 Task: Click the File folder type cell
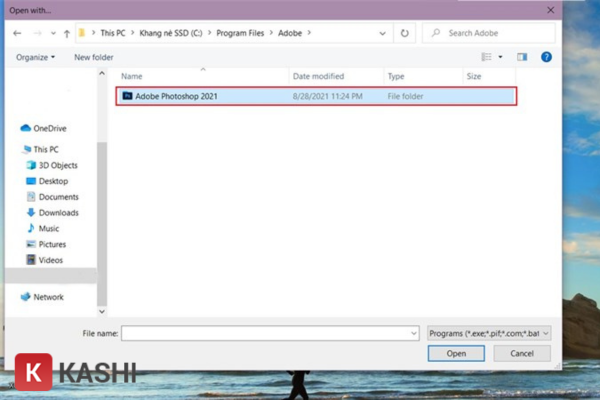tap(405, 96)
